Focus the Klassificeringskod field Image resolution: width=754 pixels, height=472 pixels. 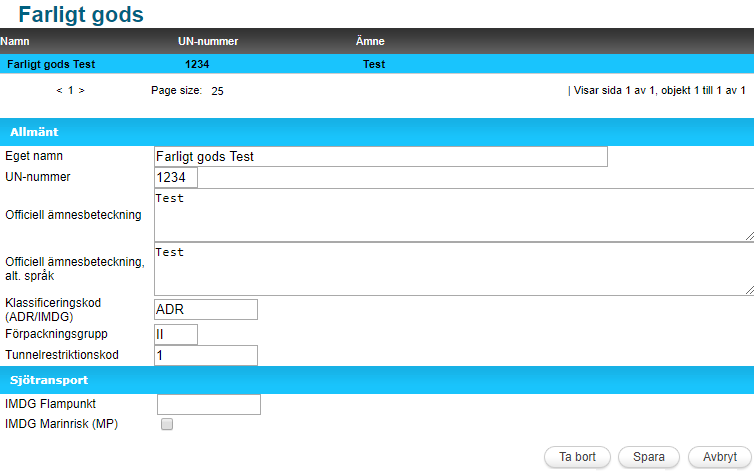coord(206,309)
